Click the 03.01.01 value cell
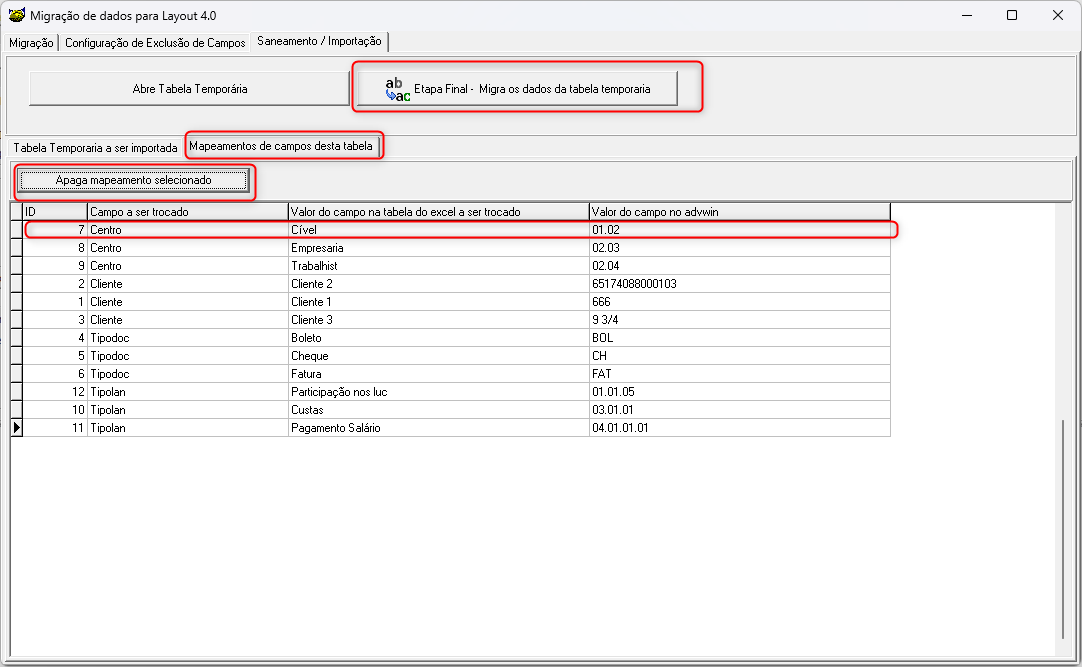The width and height of the screenshot is (1082, 667). (740, 409)
